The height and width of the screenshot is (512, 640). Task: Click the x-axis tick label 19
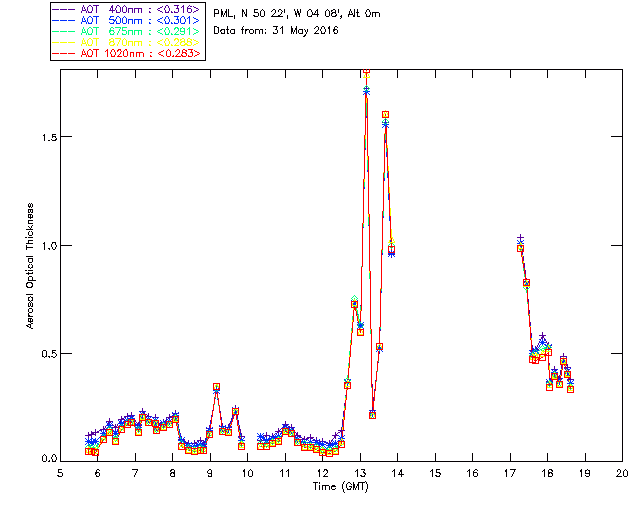pyautogui.click(x=585, y=473)
